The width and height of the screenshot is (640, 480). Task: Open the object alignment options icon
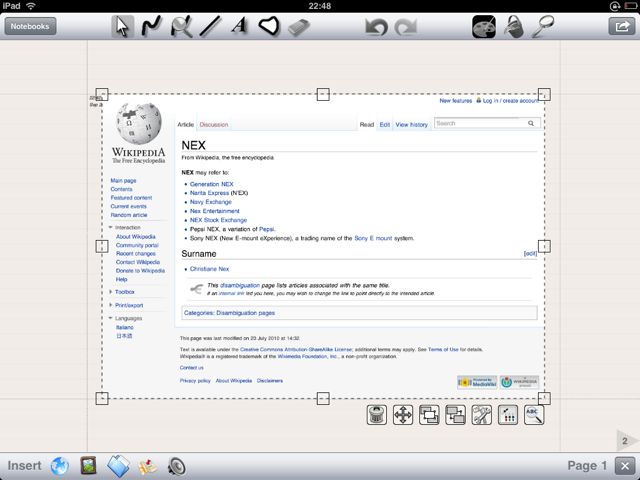coord(508,415)
